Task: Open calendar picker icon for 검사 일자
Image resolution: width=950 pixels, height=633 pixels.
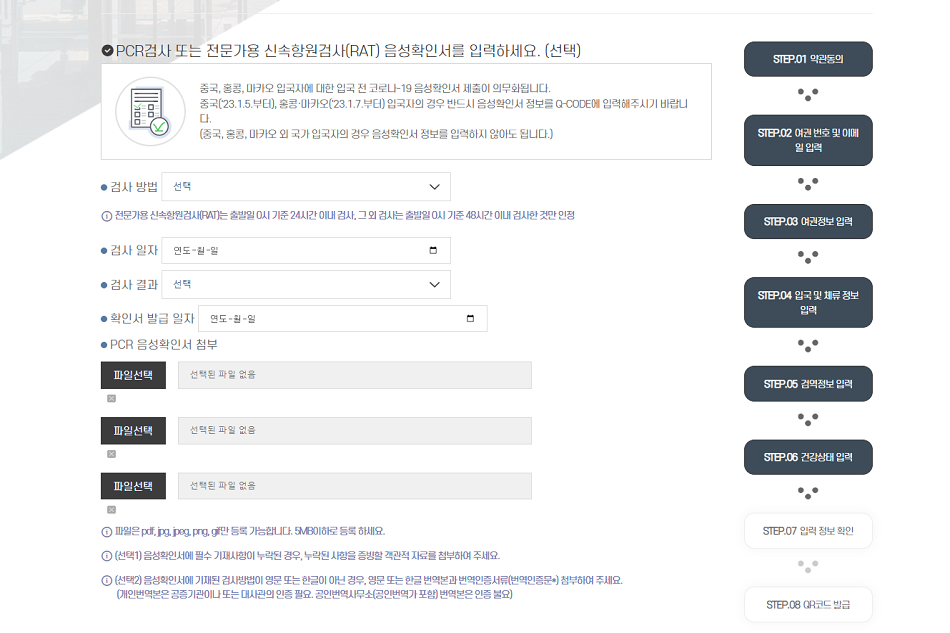Action: [433, 250]
